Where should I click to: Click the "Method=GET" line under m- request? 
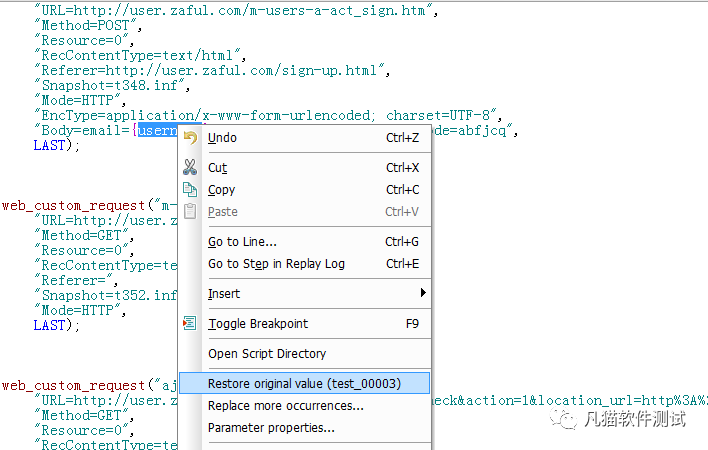(84, 235)
